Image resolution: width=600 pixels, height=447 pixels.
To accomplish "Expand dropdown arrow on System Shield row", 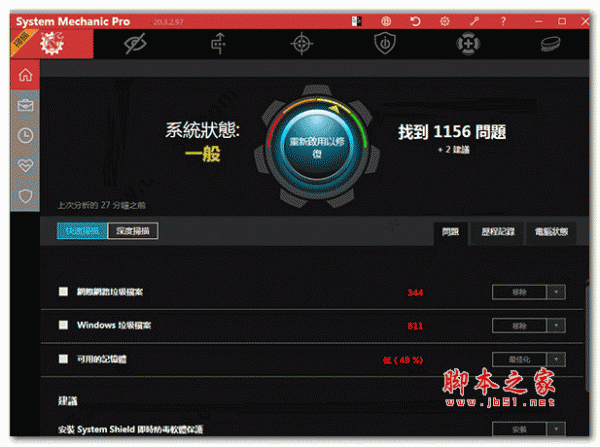I will [x=556, y=429].
